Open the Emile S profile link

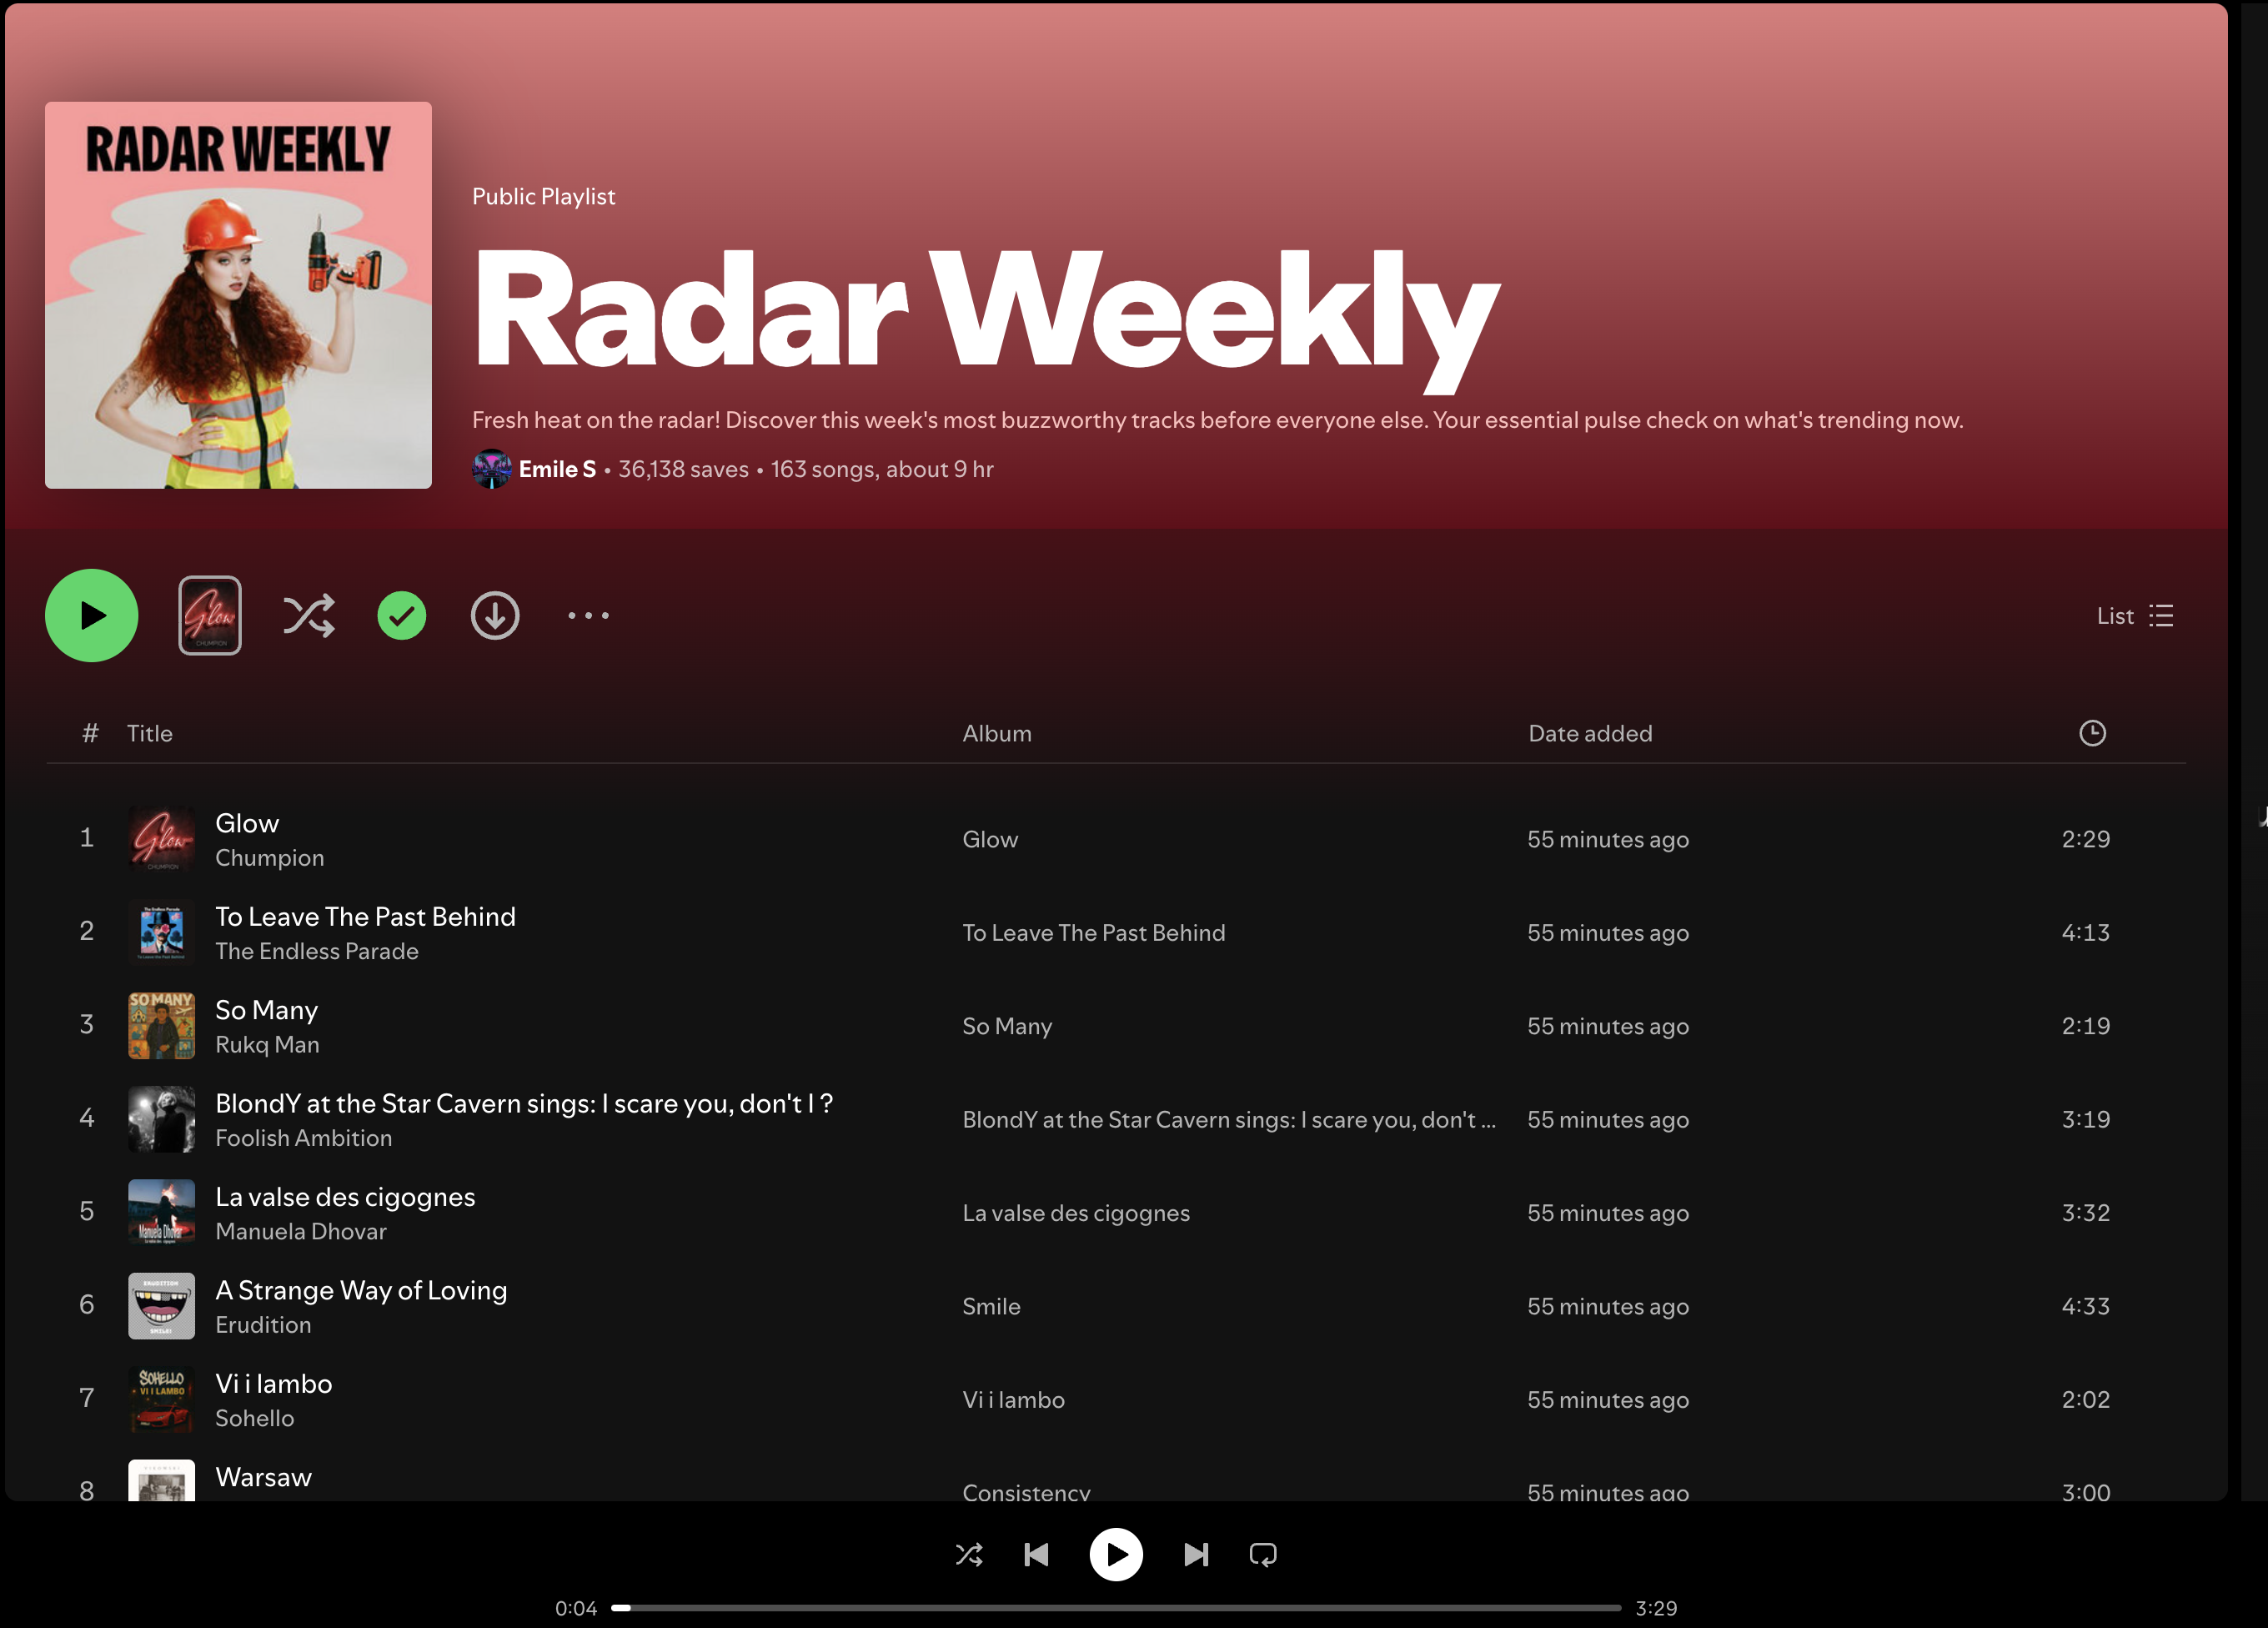(x=556, y=469)
